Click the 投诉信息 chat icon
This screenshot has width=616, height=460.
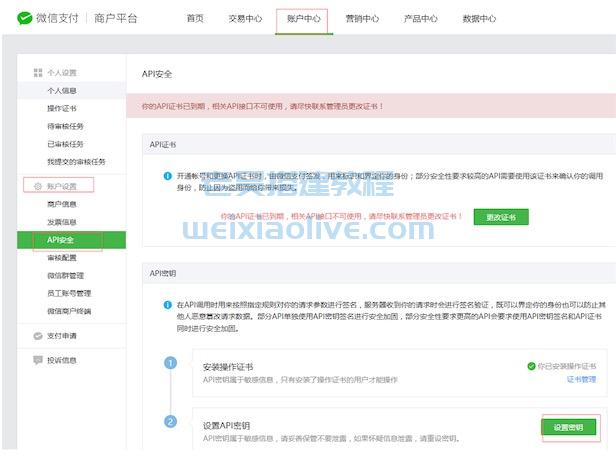pyautogui.click(x=38, y=360)
